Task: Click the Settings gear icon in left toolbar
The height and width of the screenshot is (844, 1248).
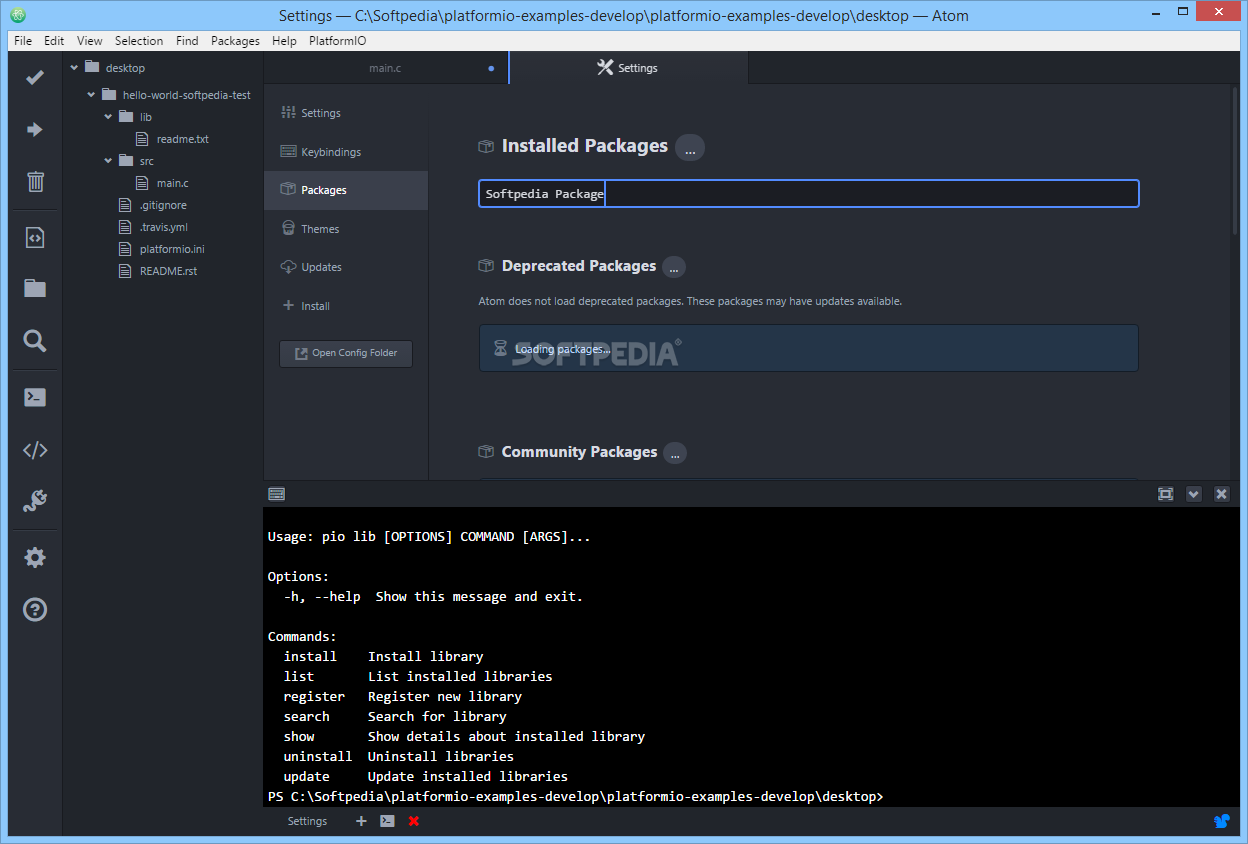Action: 35,557
